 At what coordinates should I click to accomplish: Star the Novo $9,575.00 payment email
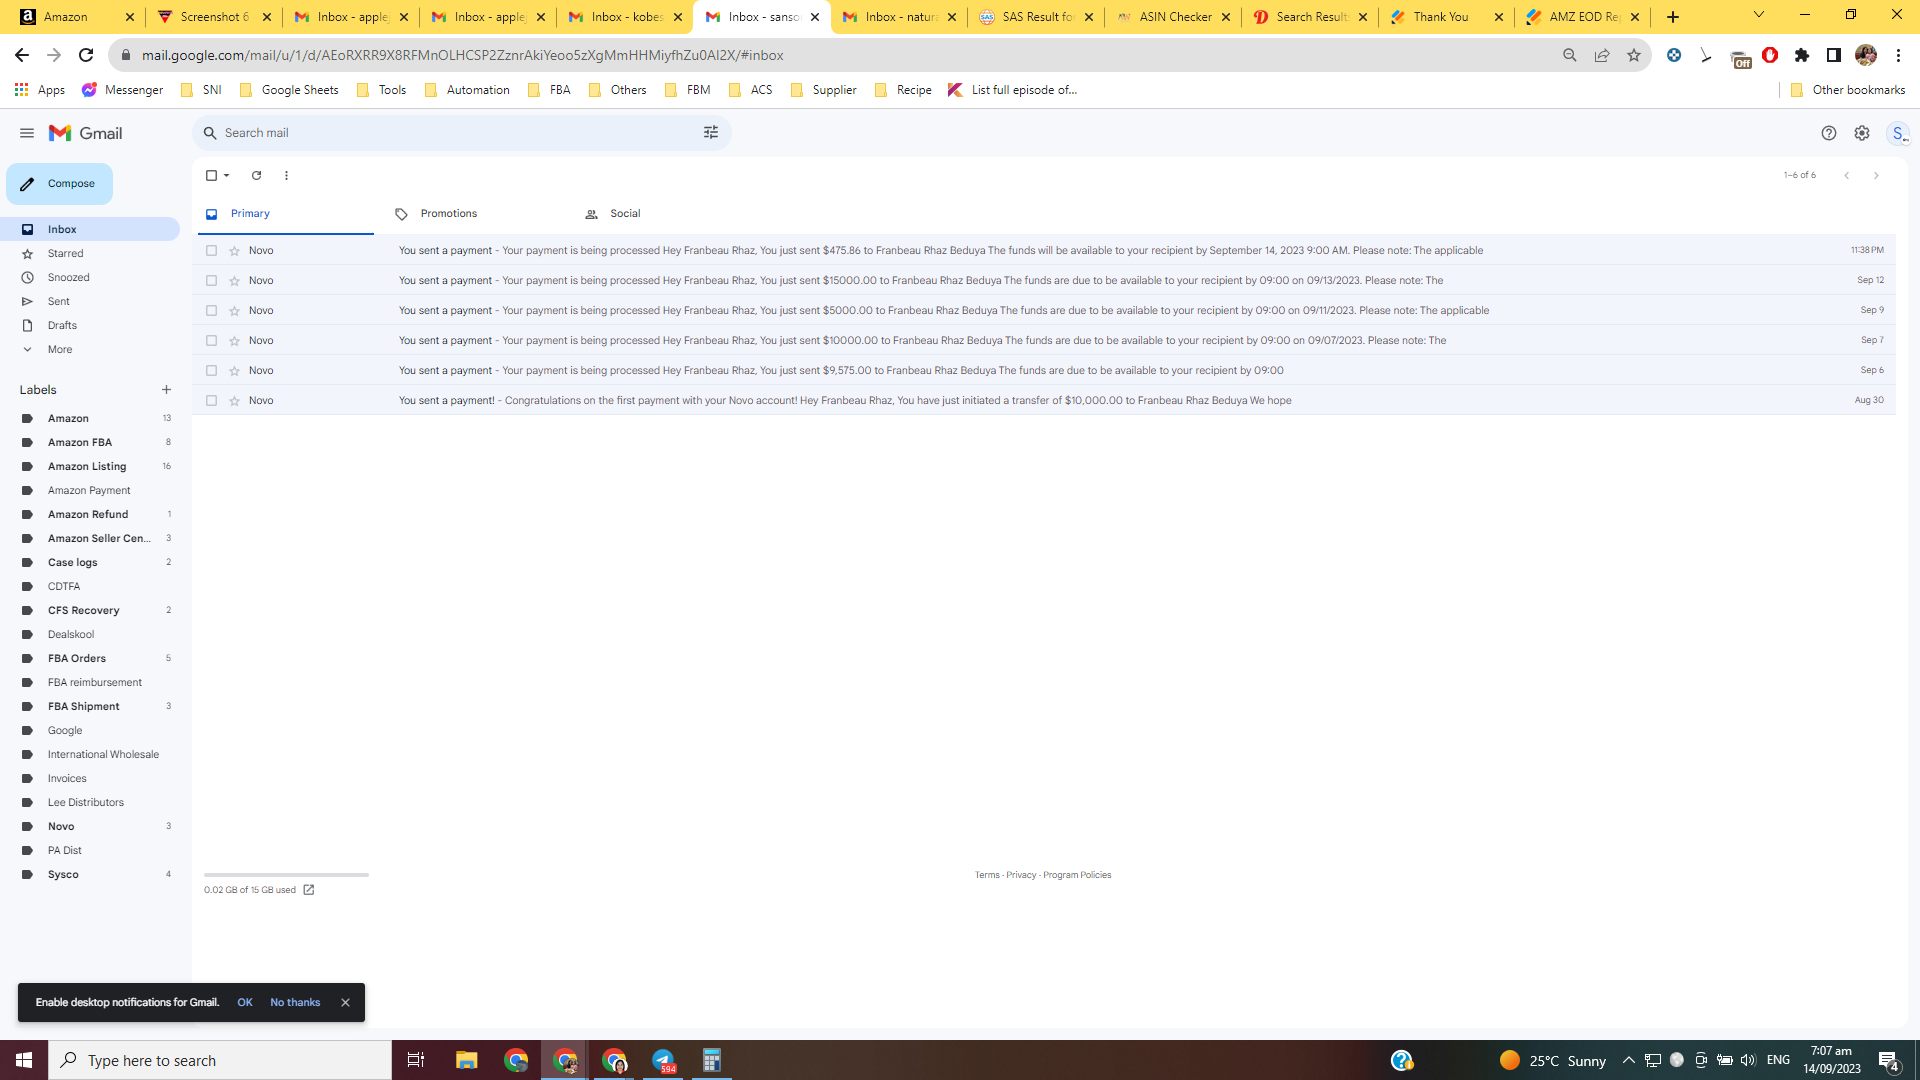(234, 371)
